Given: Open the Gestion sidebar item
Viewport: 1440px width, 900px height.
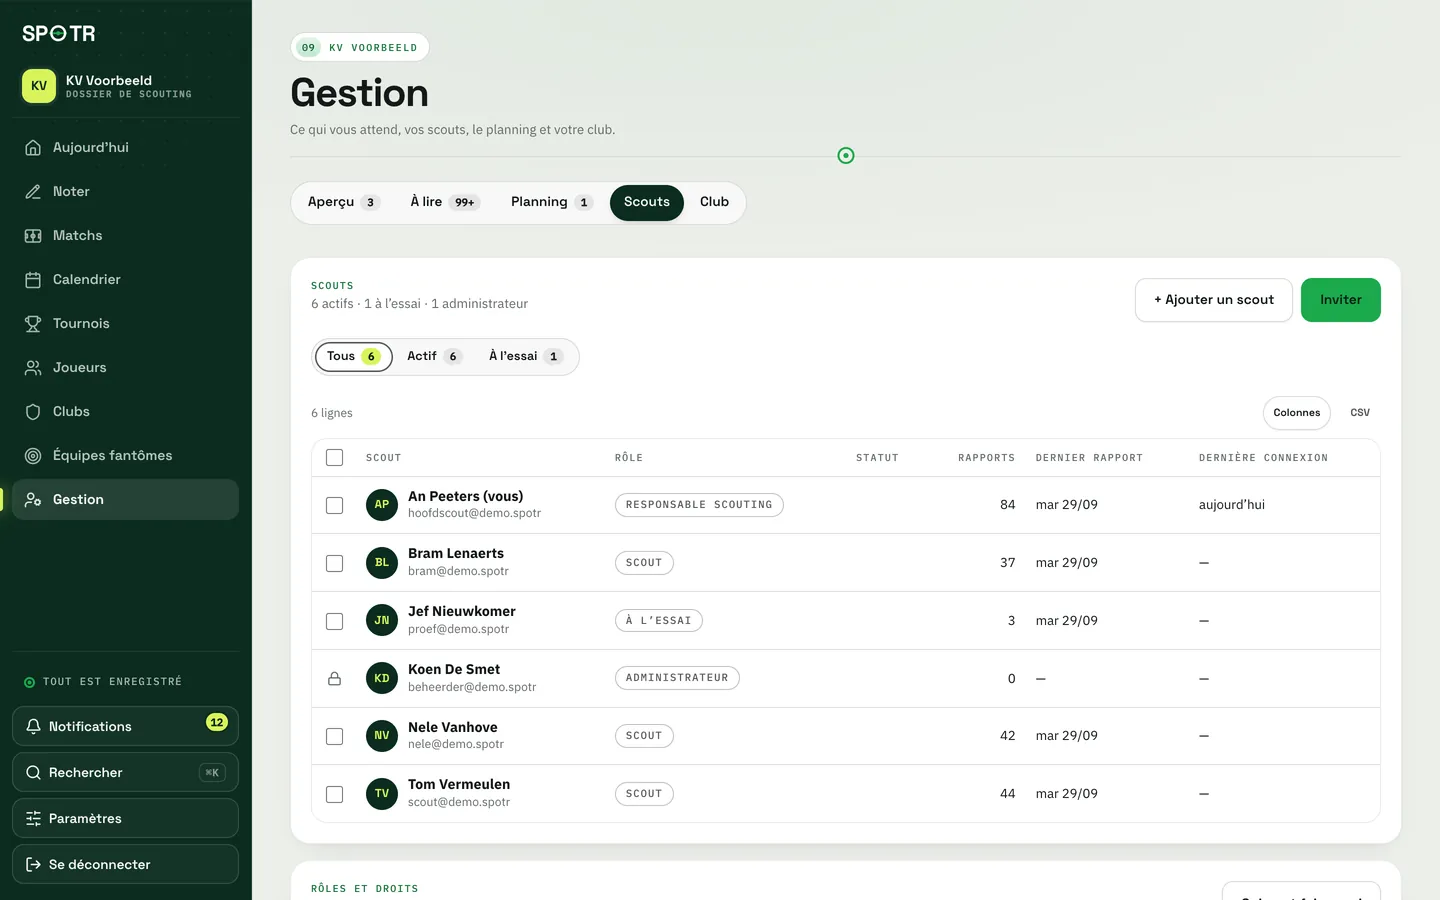Looking at the screenshot, I should pyautogui.click(x=125, y=499).
